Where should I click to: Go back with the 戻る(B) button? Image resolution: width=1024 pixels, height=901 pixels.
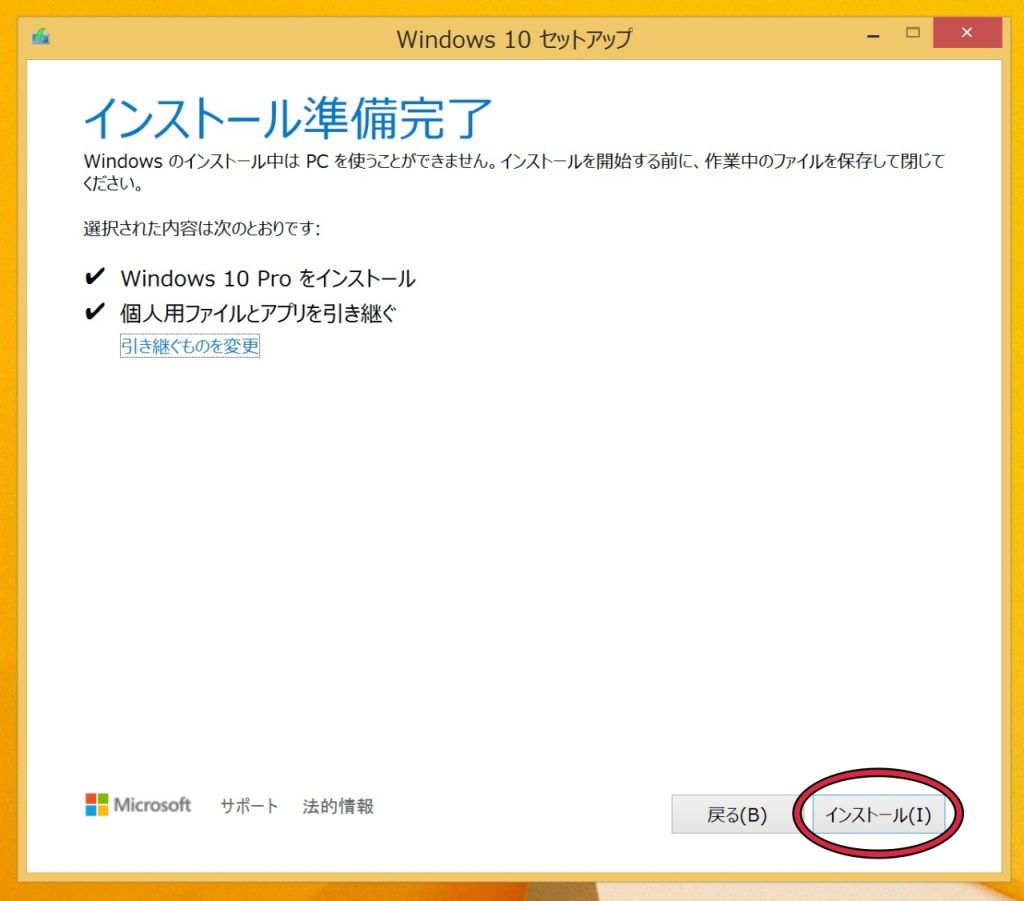(736, 815)
